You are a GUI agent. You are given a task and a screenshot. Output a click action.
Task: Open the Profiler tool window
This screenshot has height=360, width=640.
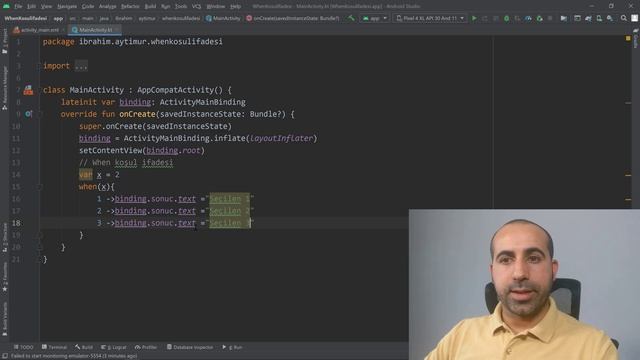(146, 347)
